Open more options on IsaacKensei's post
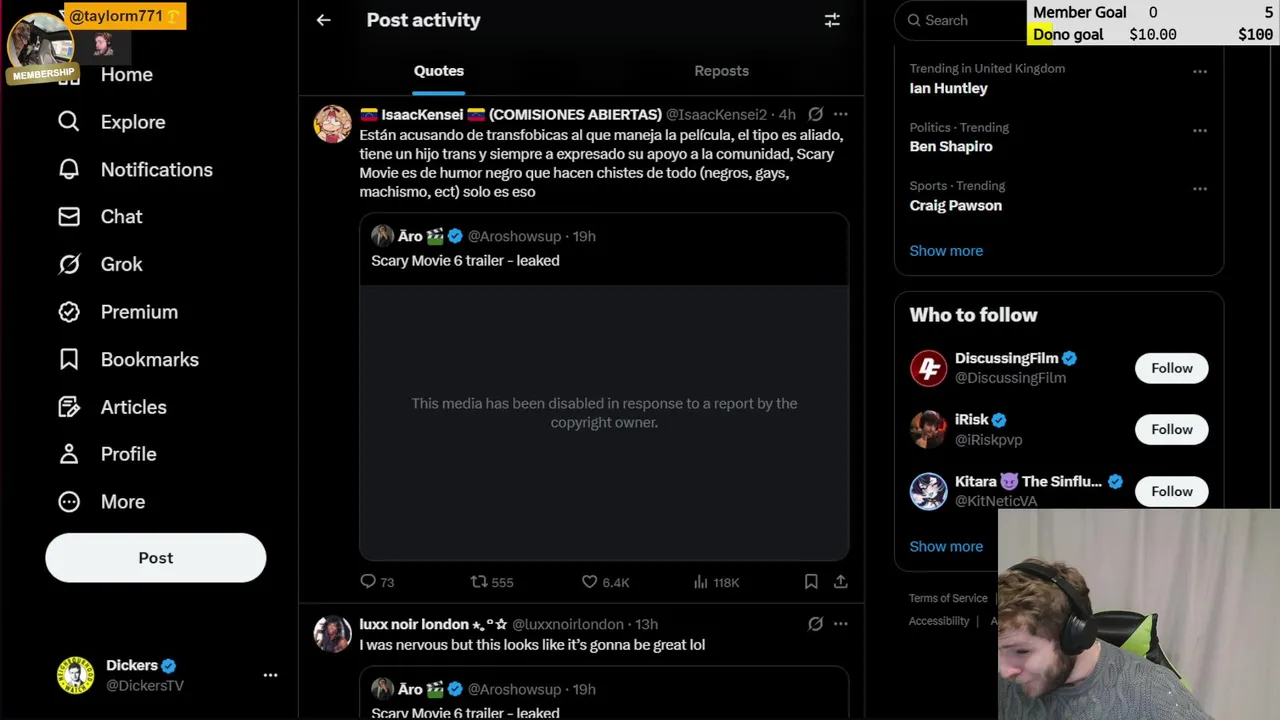Viewport: 1280px width, 720px height. pyautogui.click(x=841, y=114)
